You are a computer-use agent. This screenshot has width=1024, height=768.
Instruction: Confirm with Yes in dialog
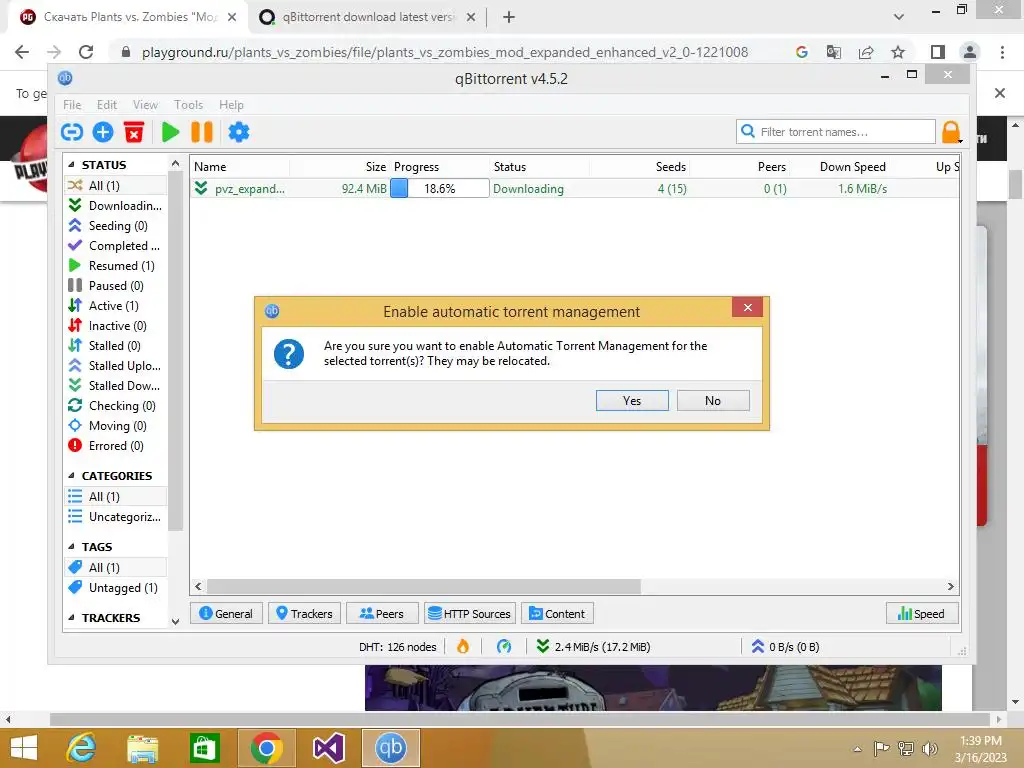632,401
